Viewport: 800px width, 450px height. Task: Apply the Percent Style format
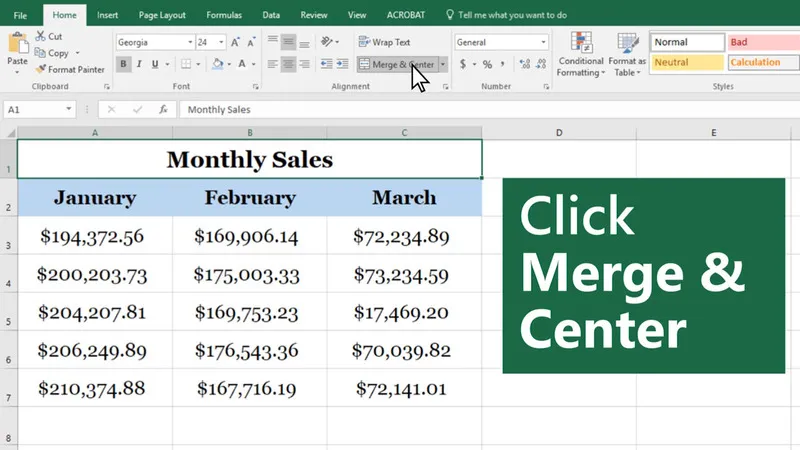click(487, 64)
